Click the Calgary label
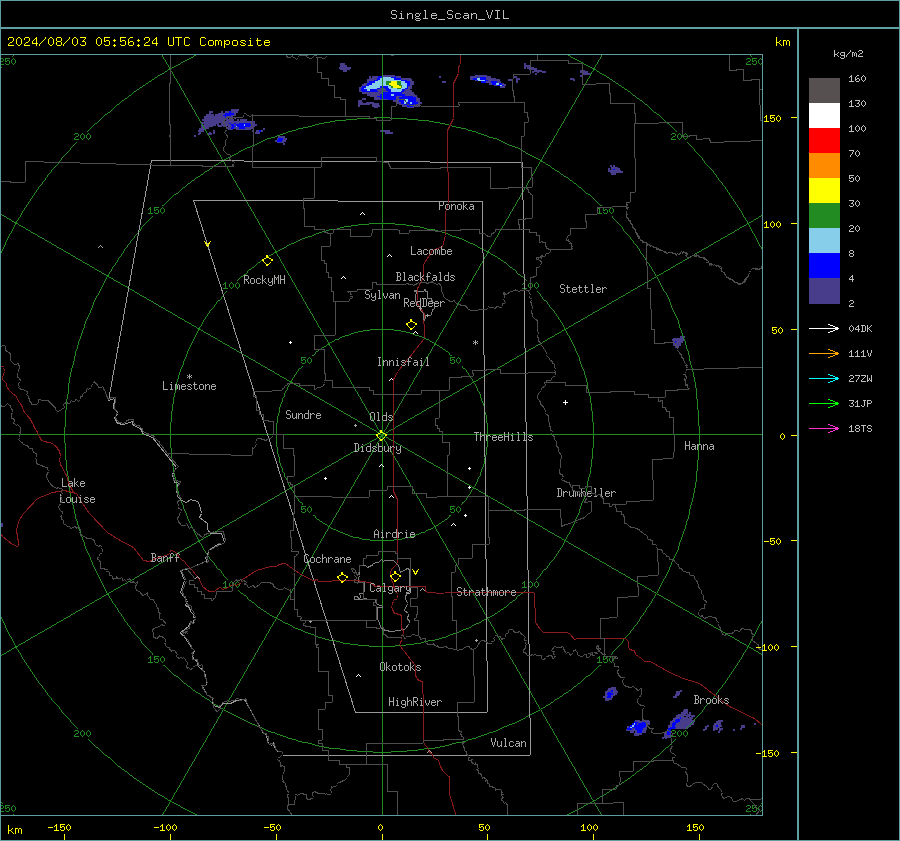Viewport: 900px width, 841px height. click(390, 588)
